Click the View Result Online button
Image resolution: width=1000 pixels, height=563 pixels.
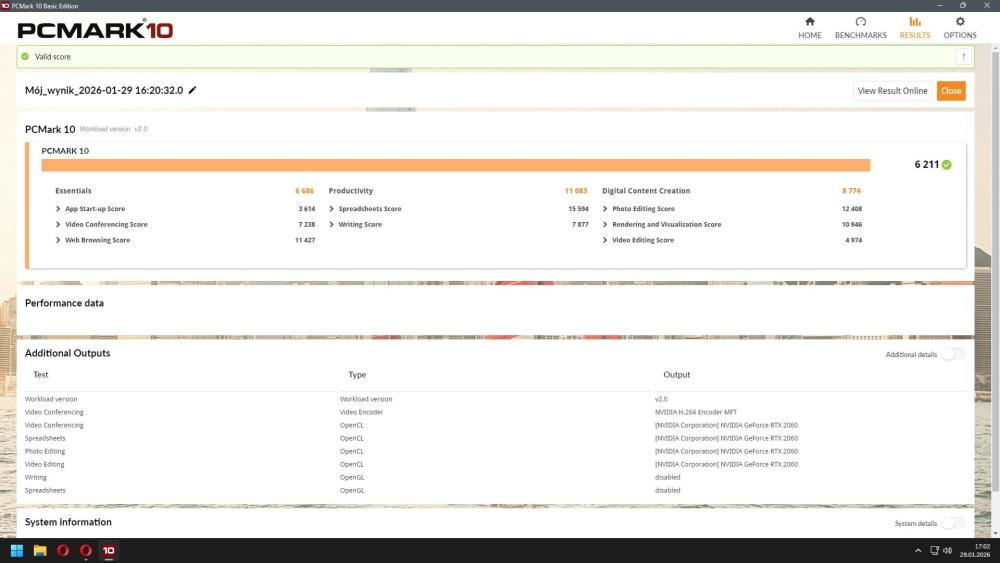pos(892,91)
